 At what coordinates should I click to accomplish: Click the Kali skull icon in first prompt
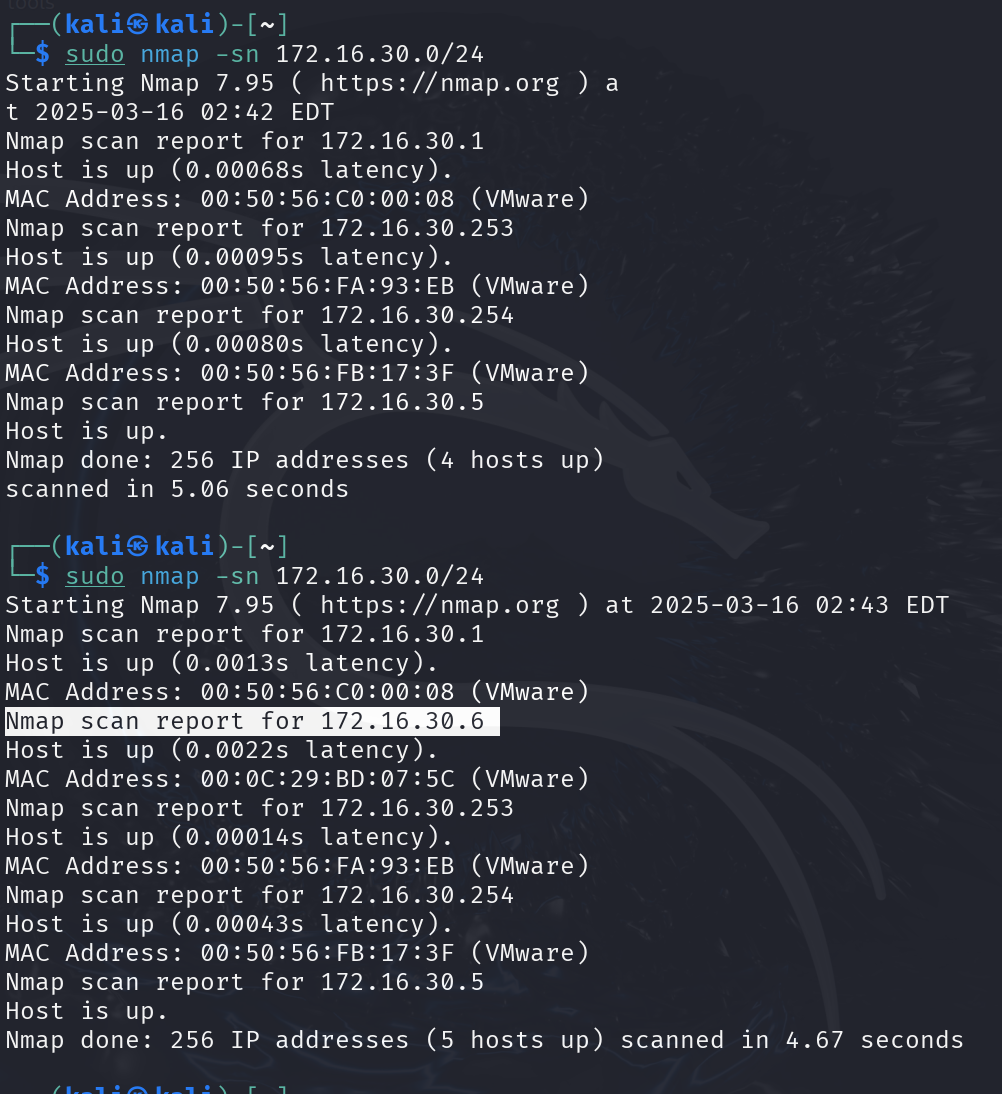click(137, 24)
